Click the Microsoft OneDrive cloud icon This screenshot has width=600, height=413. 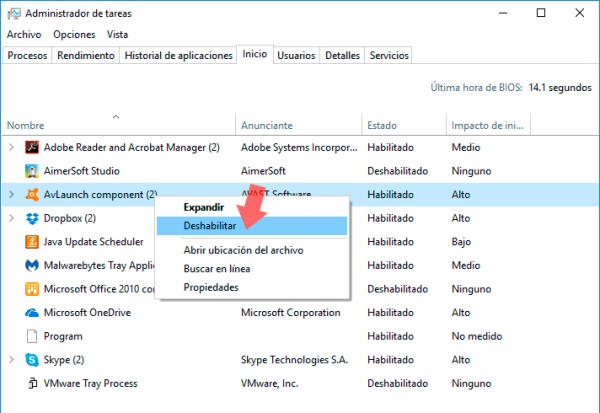pyautogui.click(x=32, y=313)
